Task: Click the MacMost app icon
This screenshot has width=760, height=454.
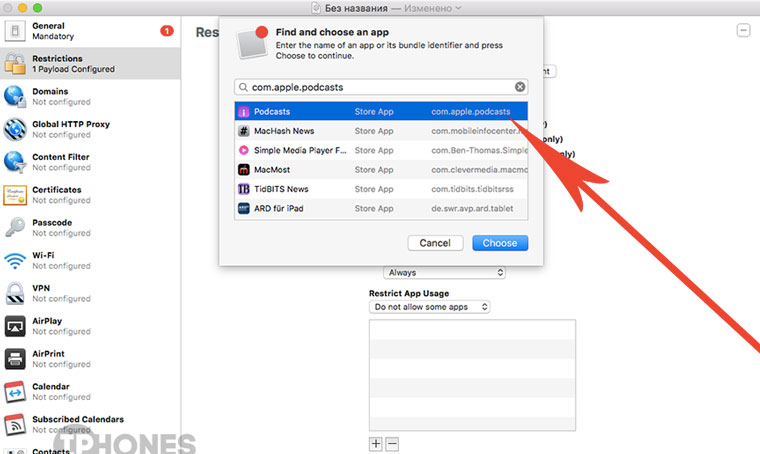Action: (x=244, y=170)
